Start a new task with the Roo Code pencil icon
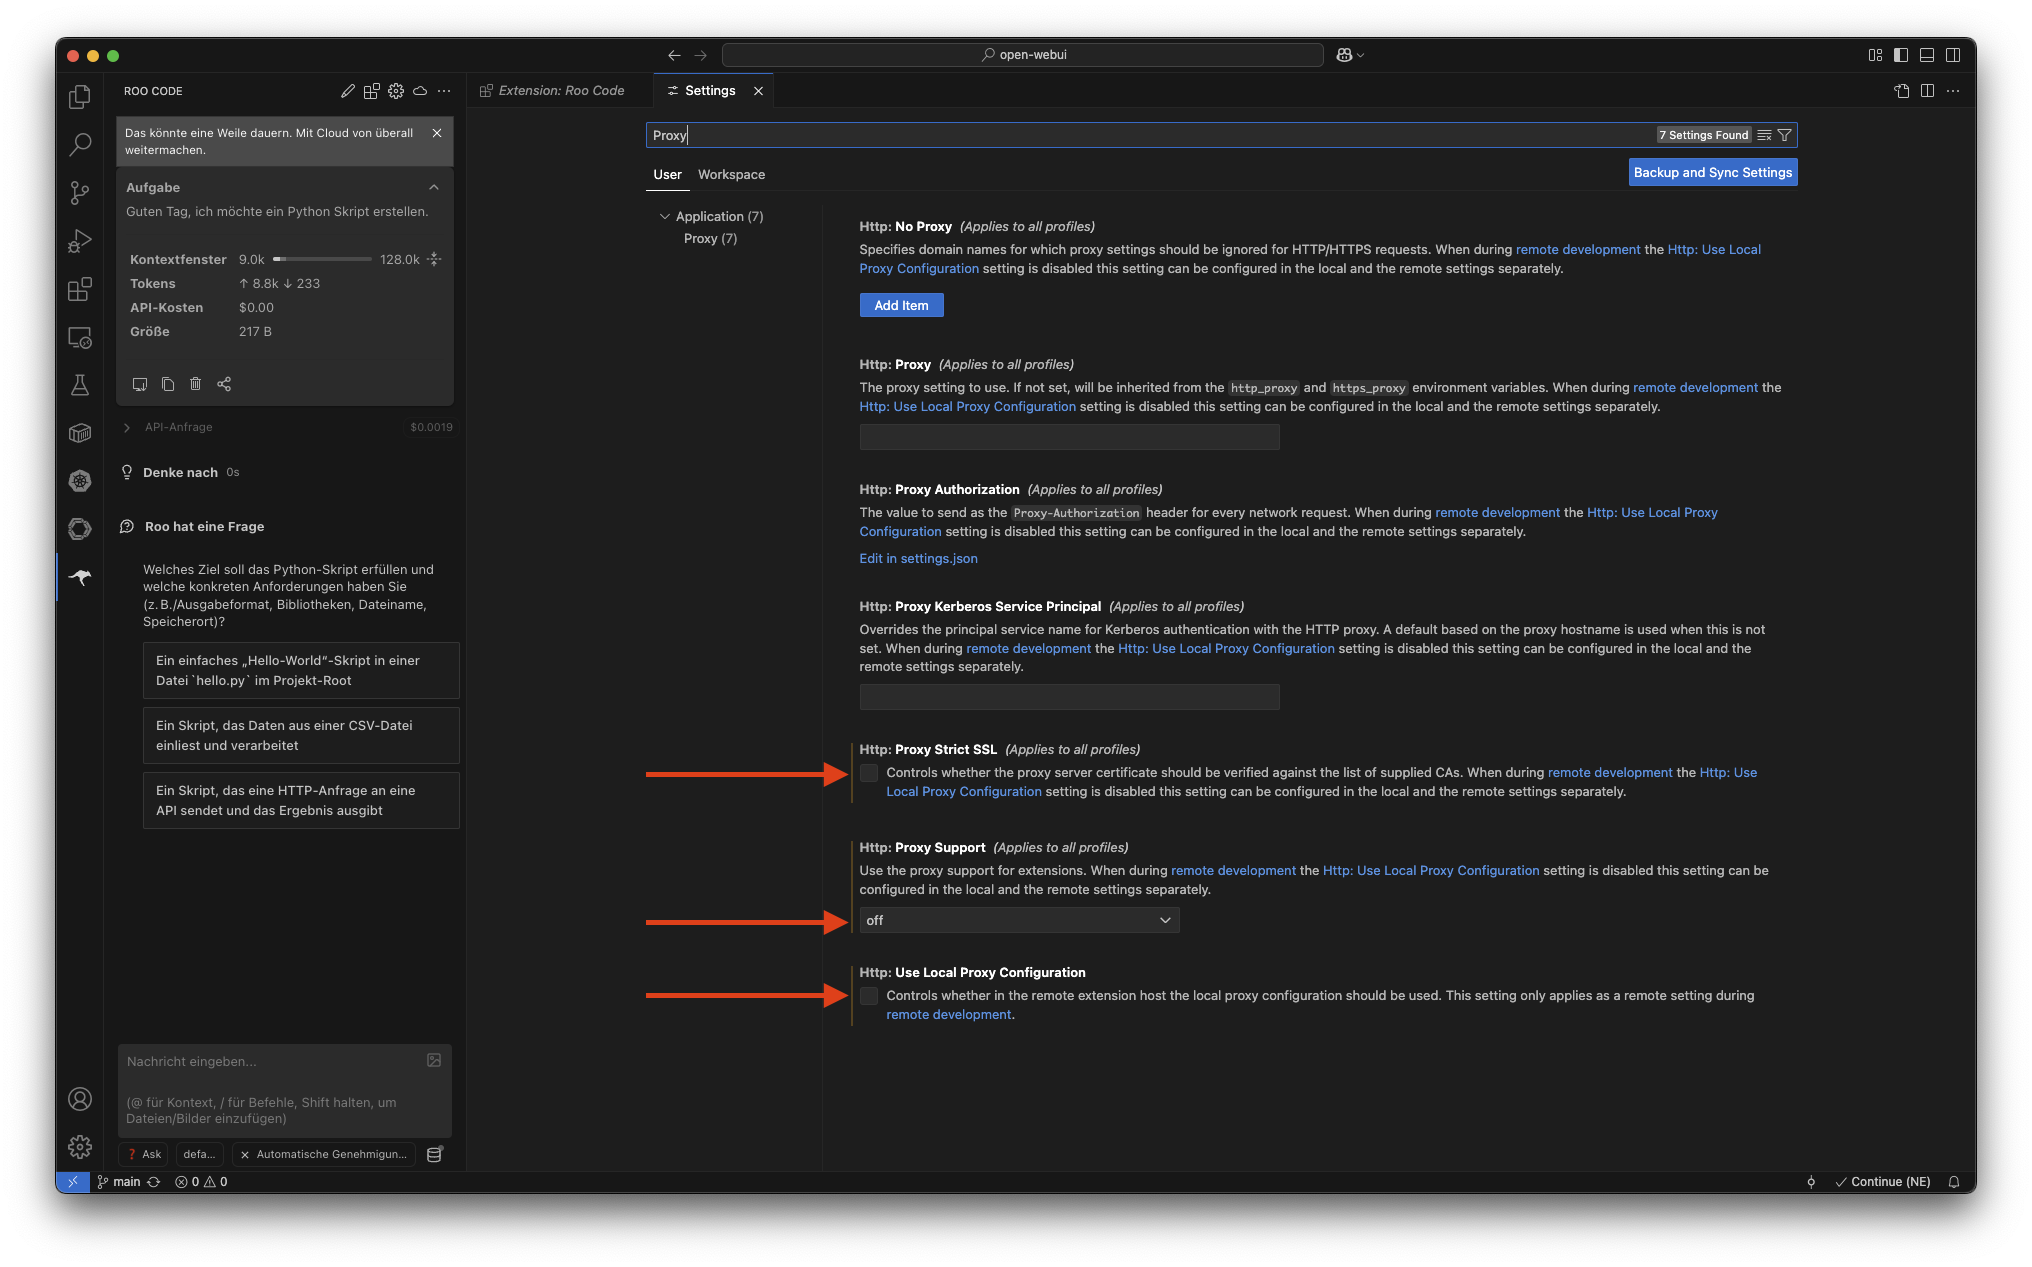Screen dimensions: 2032x1267 348,91
